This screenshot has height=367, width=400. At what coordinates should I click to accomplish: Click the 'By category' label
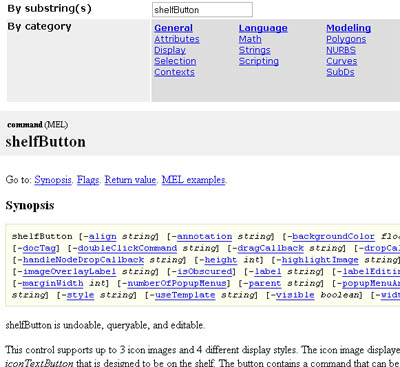click(39, 26)
